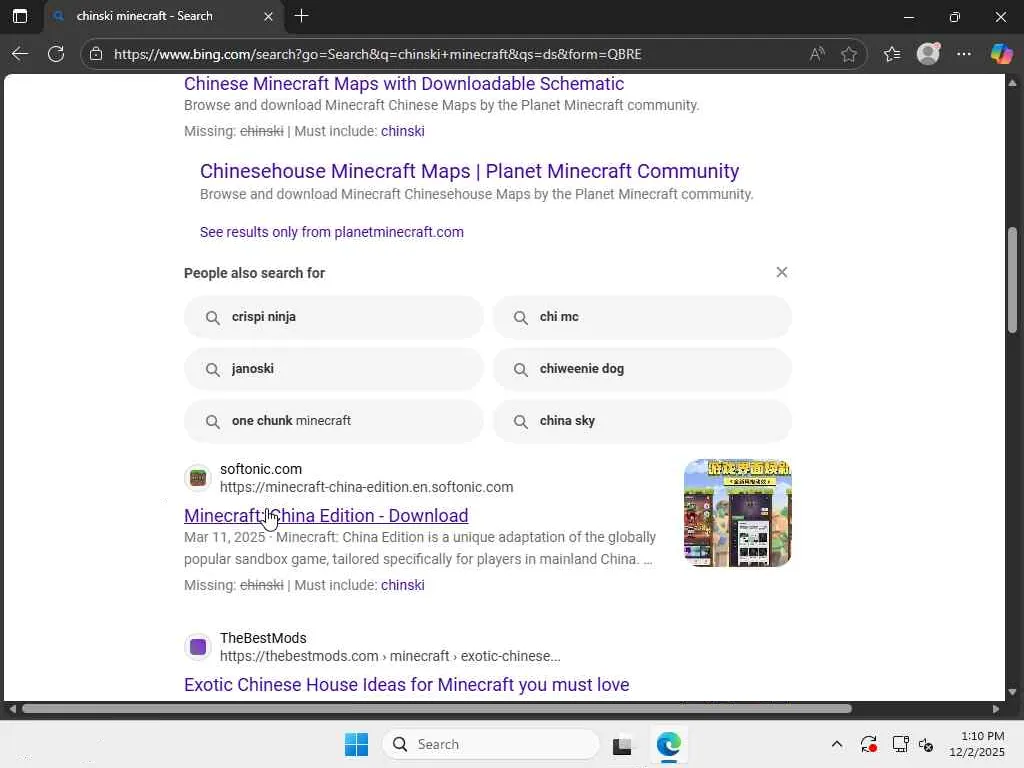The height and width of the screenshot is (768, 1024).
Task: Search for 'china sky' suggestion
Action: [x=642, y=421]
